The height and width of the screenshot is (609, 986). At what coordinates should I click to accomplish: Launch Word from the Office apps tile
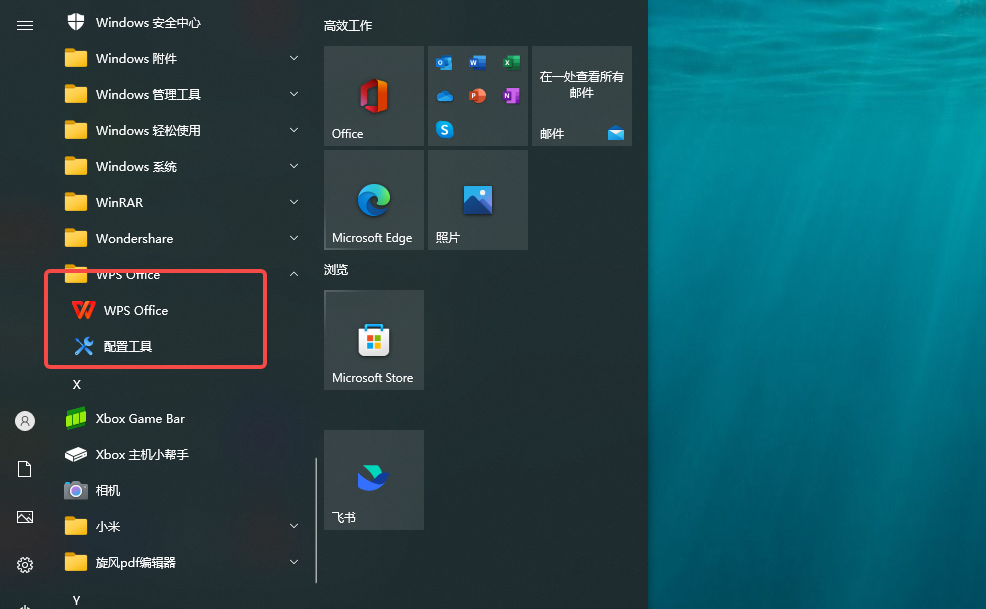coord(477,62)
